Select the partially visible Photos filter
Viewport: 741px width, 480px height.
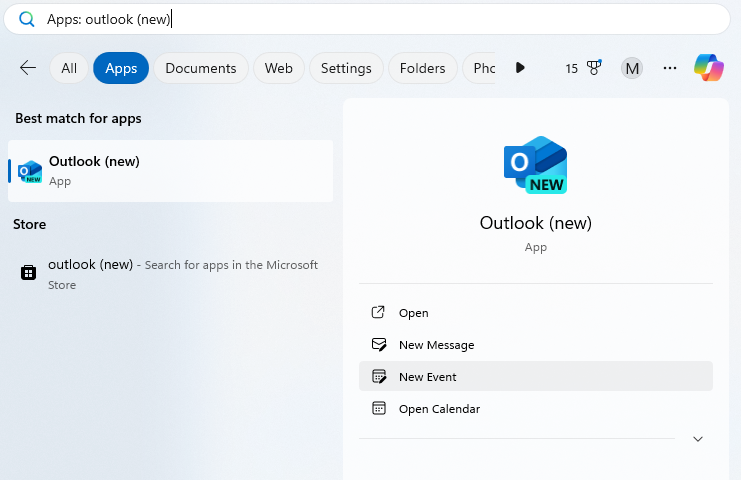(x=479, y=68)
